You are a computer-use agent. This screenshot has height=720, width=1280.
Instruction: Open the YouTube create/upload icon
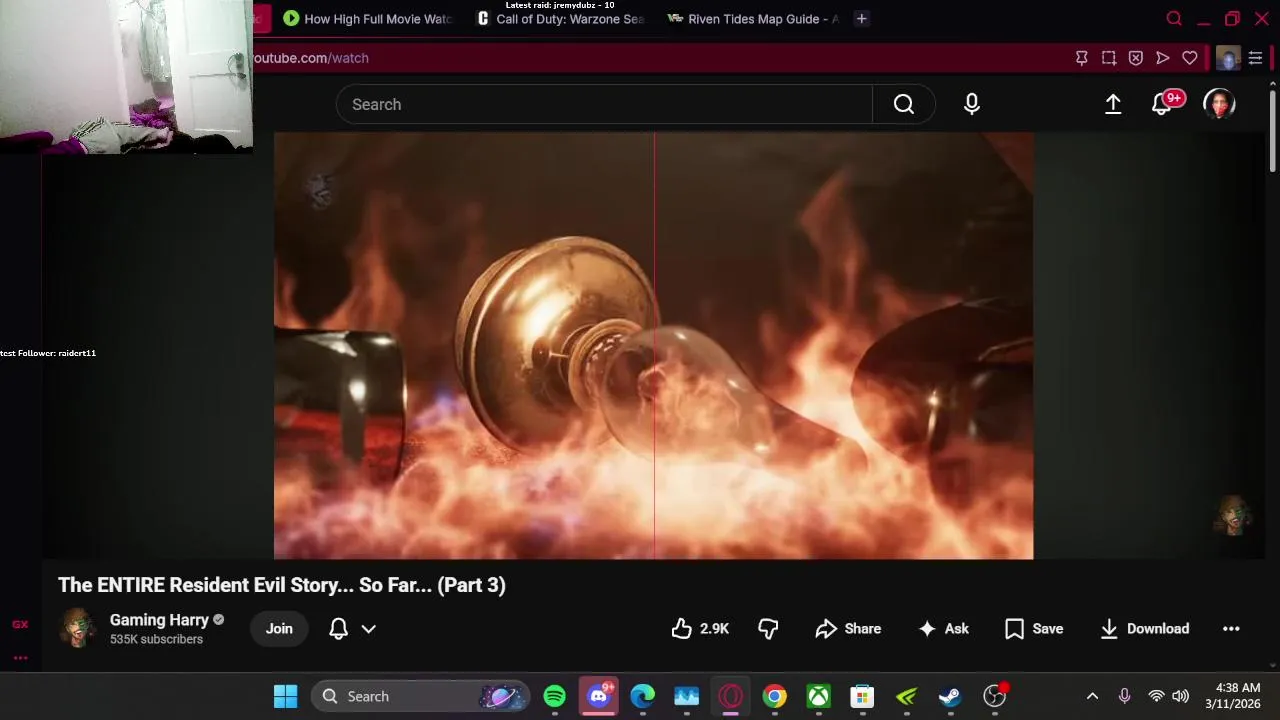1113,104
